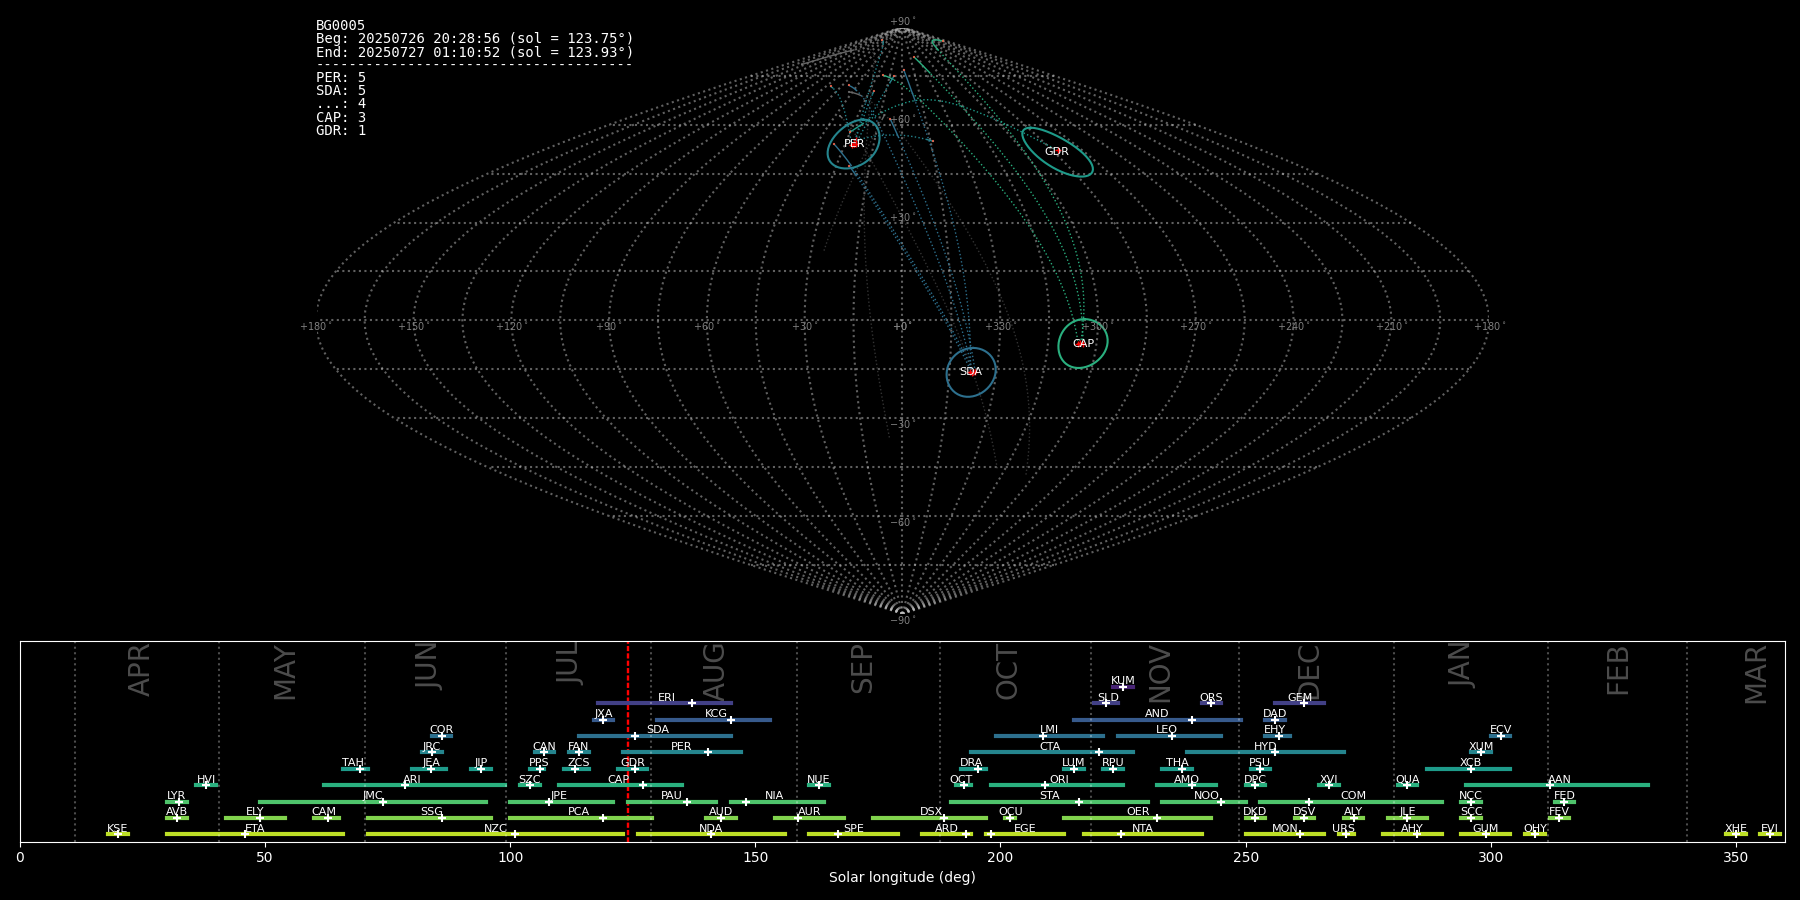Select the KCG shower bar in timeline

coord(713,719)
